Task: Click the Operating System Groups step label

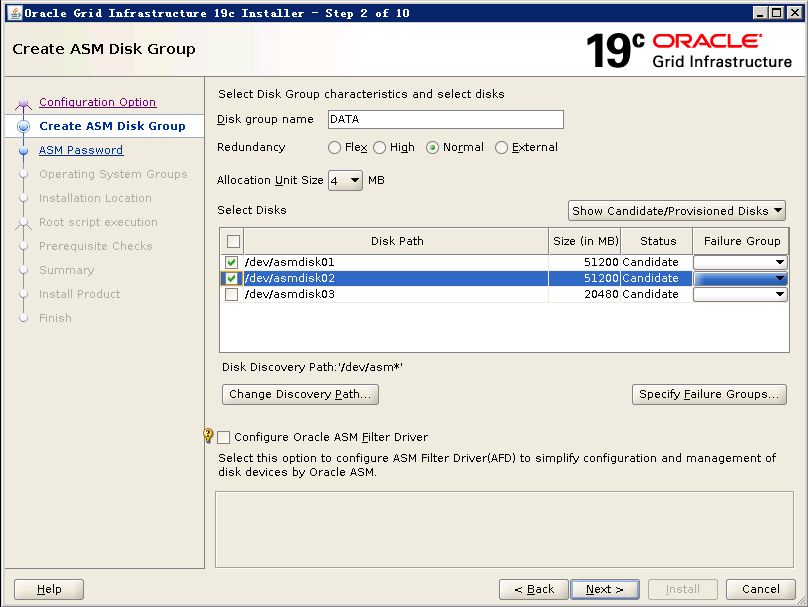Action: 113,174
